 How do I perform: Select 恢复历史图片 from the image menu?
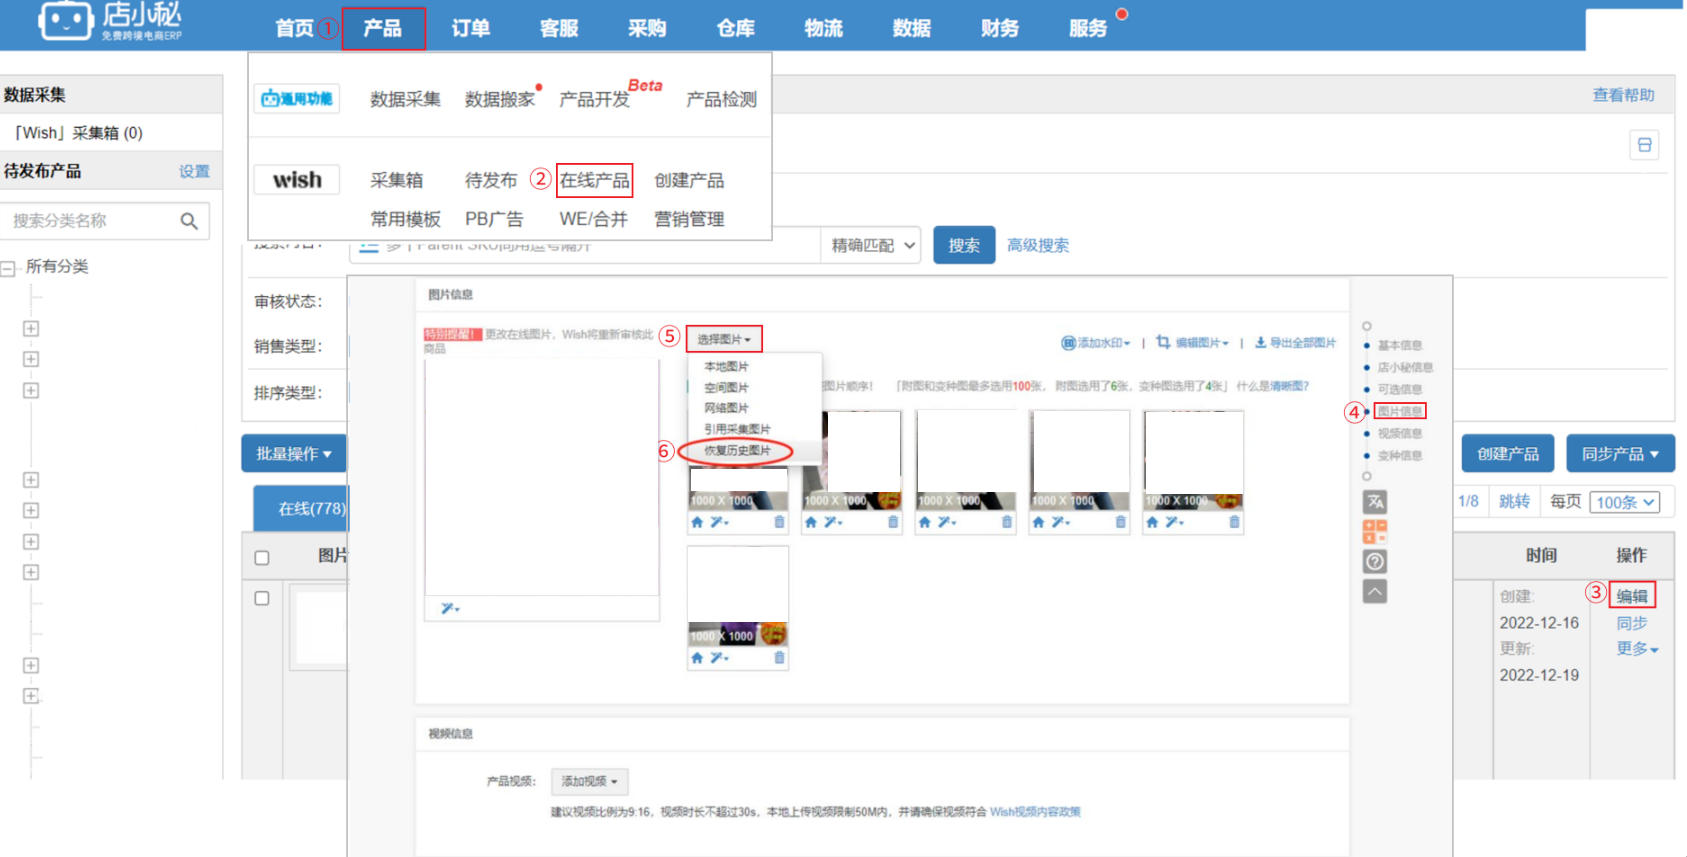click(737, 451)
